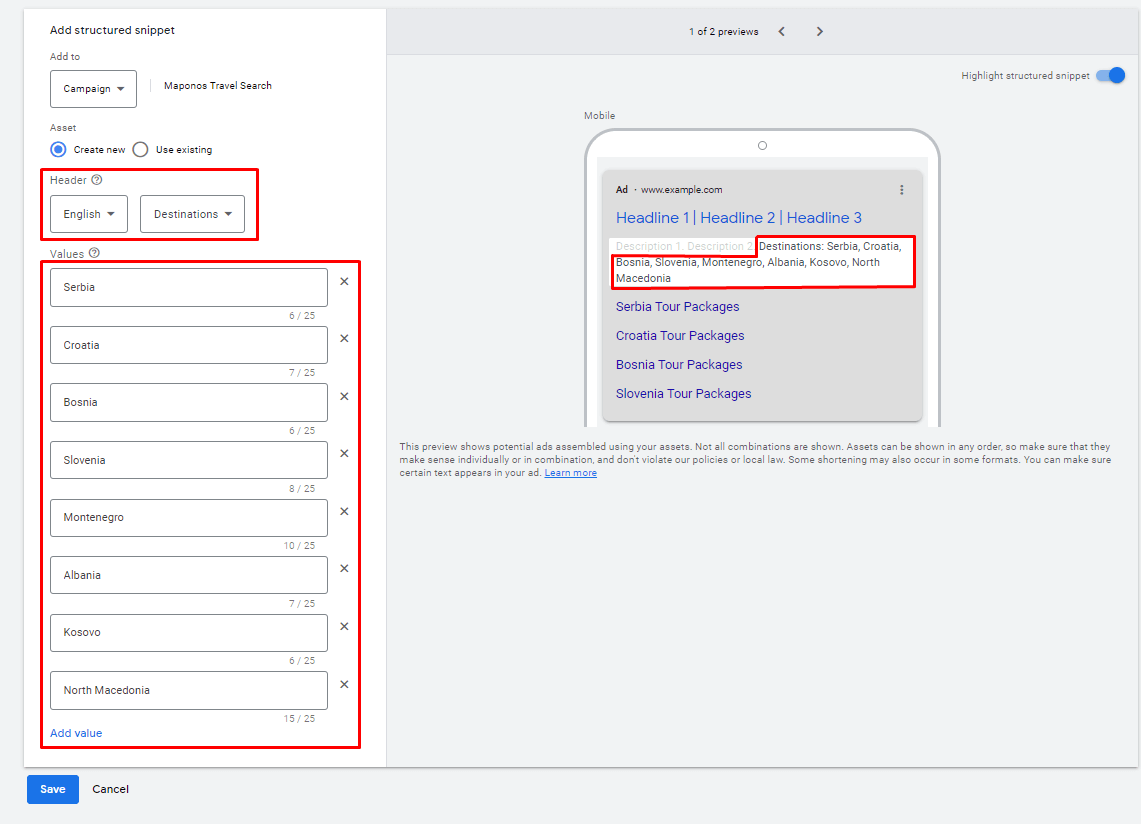
Task: Toggle Highlight structured snippet switch
Action: pyautogui.click(x=1110, y=75)
